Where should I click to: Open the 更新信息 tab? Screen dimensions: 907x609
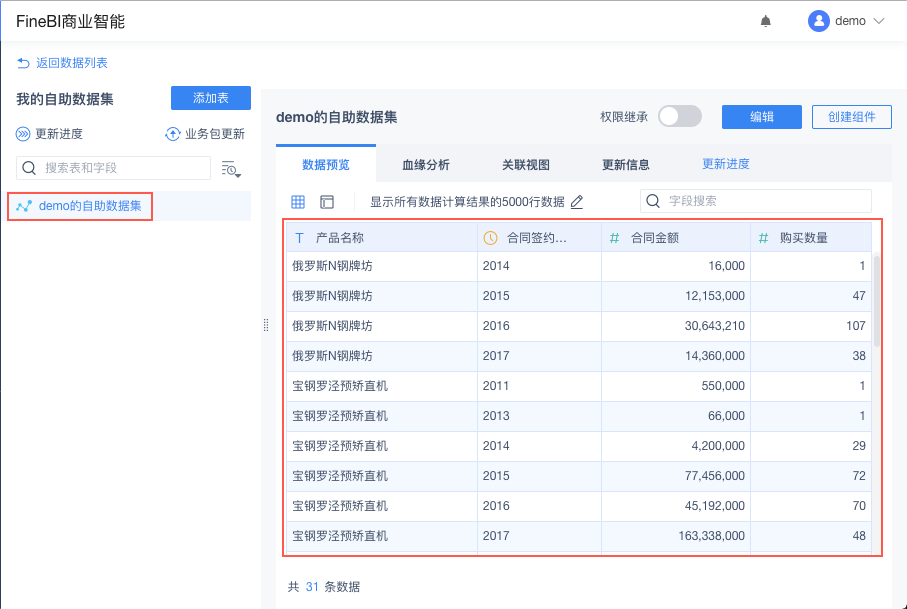(x=625, y=165)
